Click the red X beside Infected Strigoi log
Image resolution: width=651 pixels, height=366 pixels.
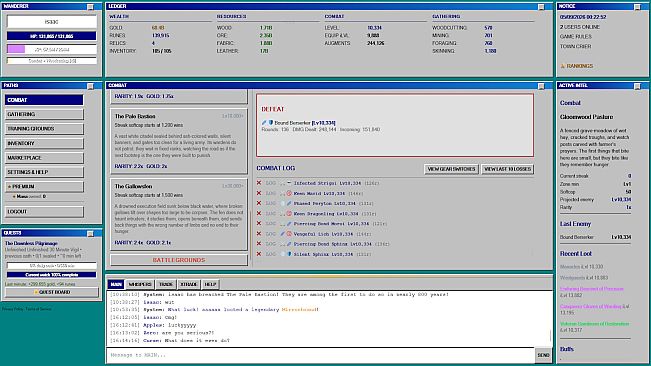259,183
